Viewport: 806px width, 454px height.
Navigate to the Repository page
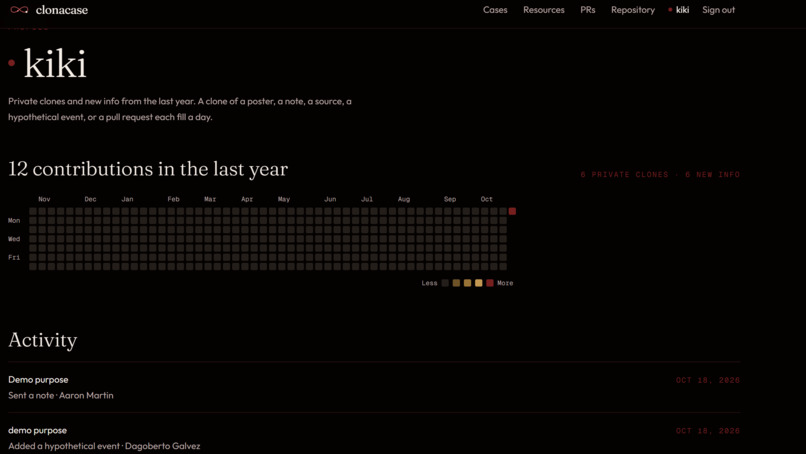point(633,10)
